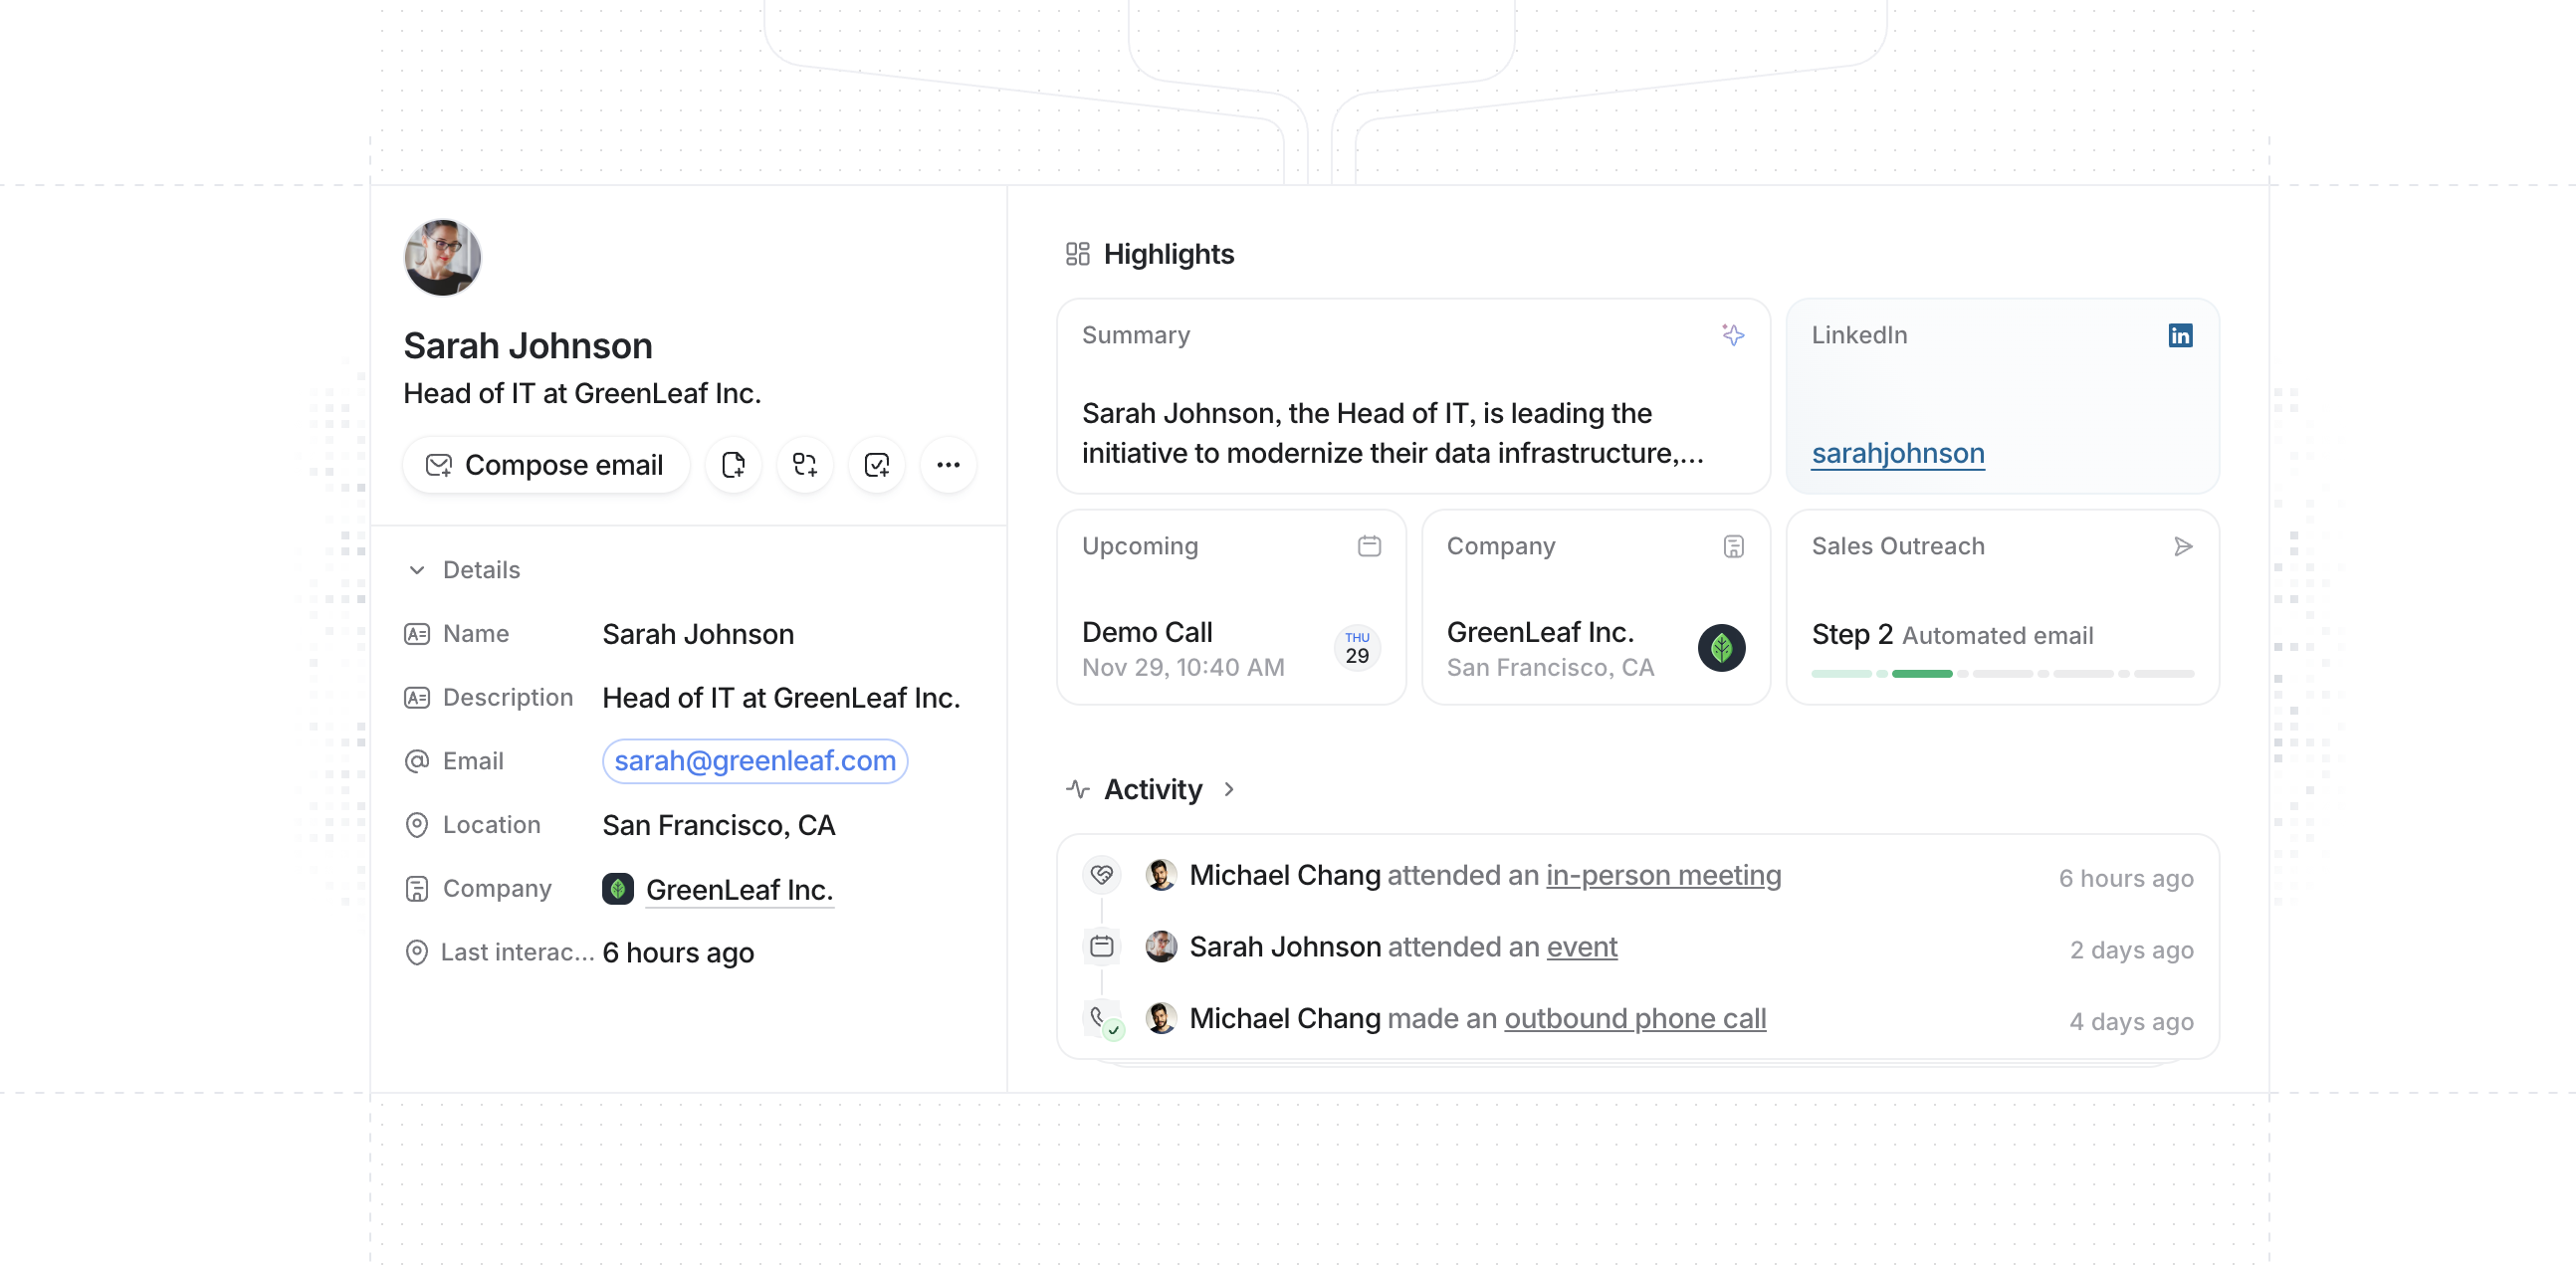Click the add note icon button

[x=733, y=465]
